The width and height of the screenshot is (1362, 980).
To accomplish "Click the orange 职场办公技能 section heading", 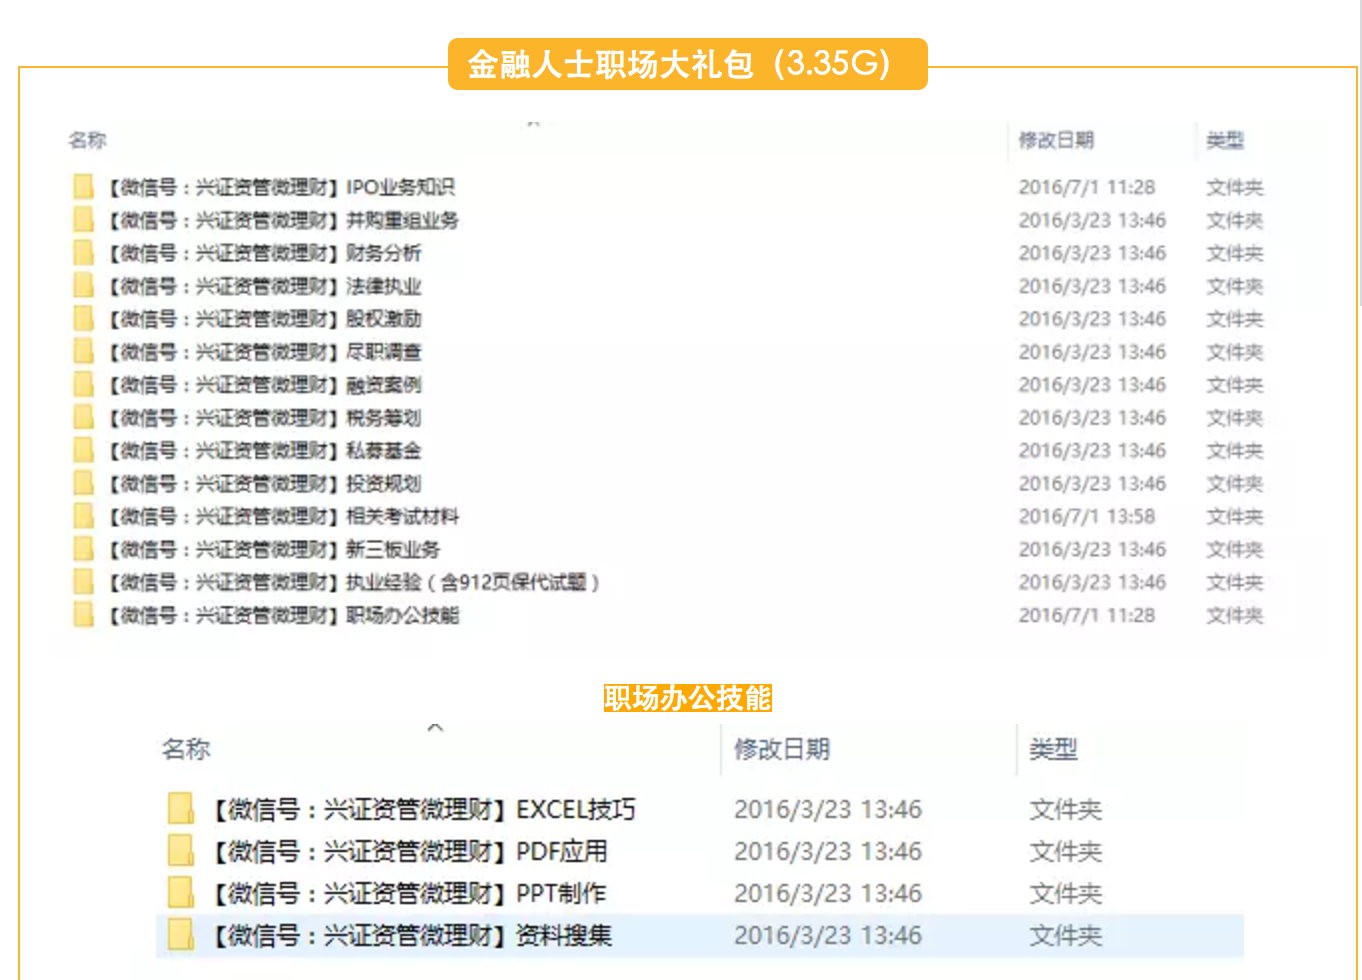I will (688, 698).
